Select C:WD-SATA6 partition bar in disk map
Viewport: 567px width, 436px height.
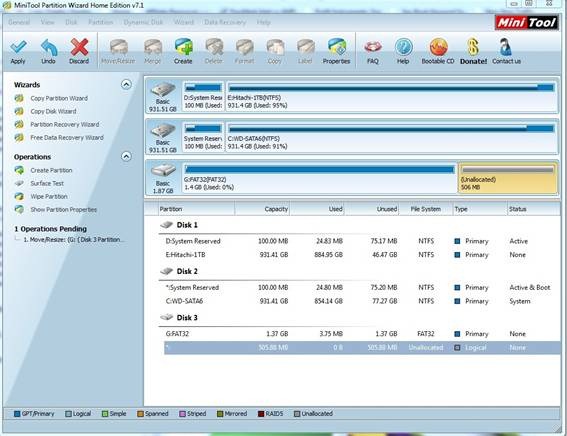pyautogui.click(x=391, y=137)
